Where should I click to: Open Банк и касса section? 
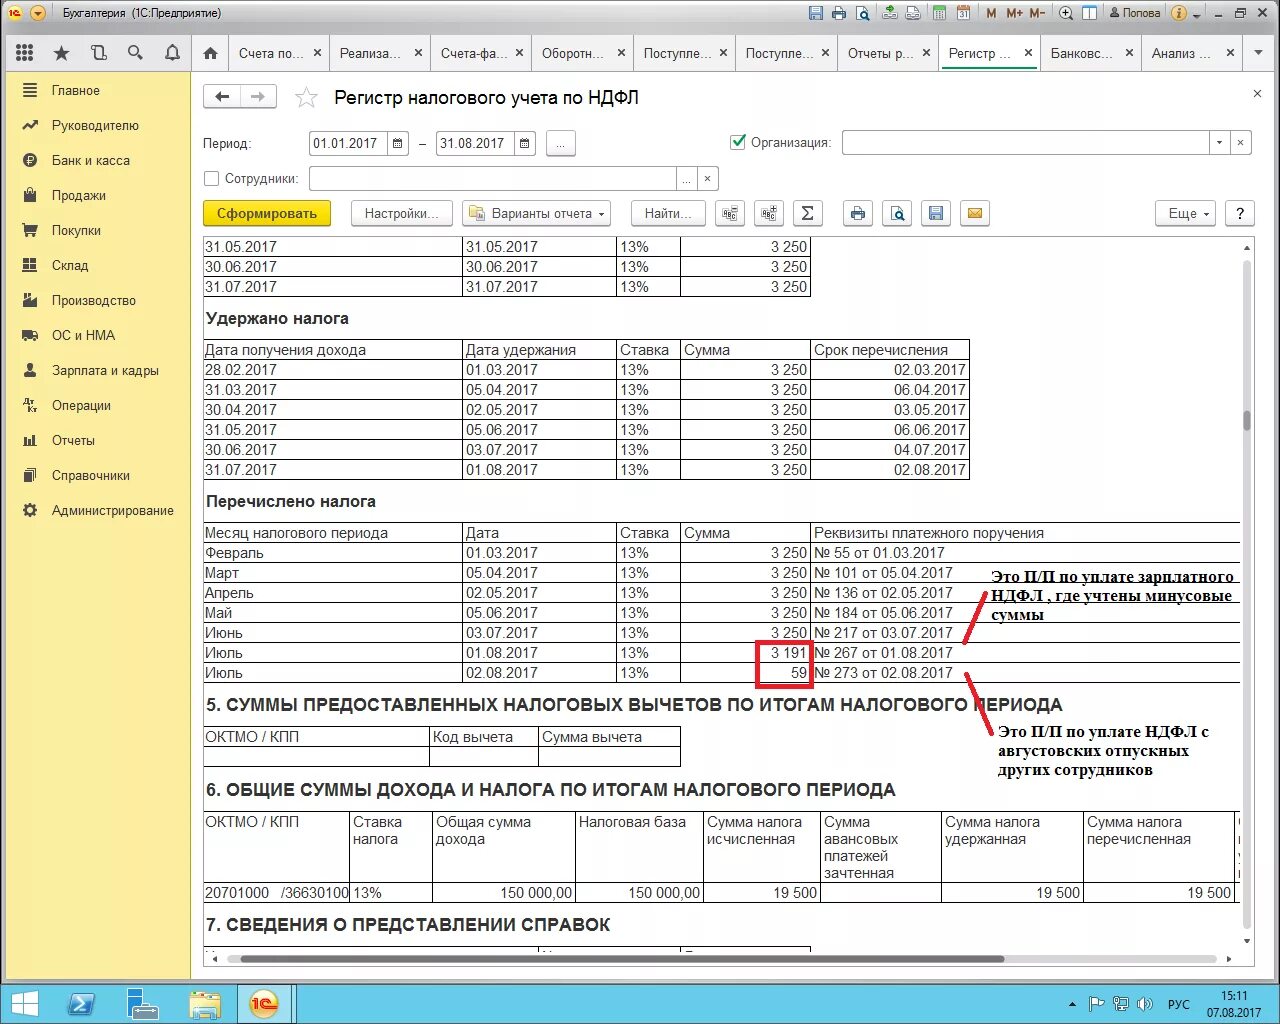(x=91, y=160)
